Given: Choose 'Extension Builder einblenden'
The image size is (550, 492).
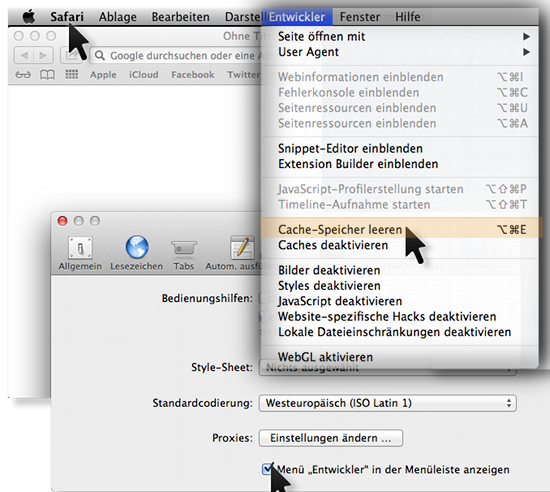Looking at the screenshot, I should (400, 164).
